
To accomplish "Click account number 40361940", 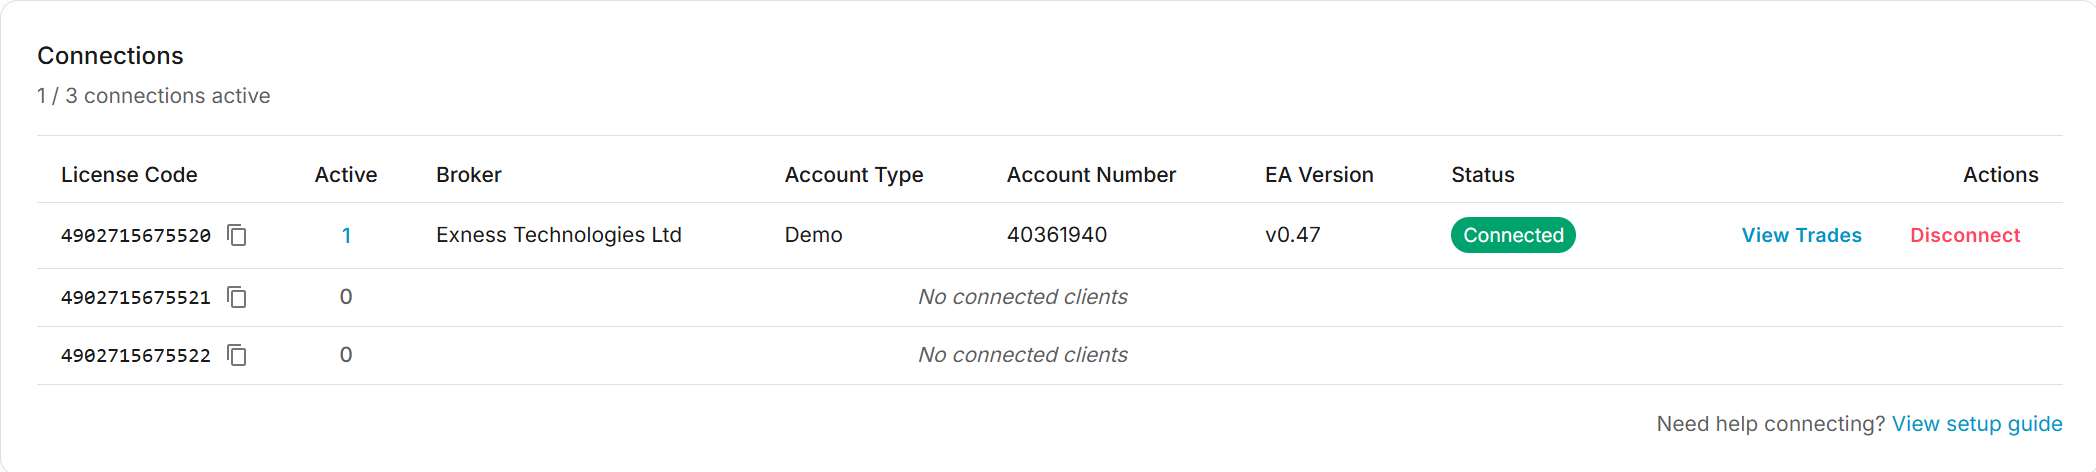I will click(1057, 235).
